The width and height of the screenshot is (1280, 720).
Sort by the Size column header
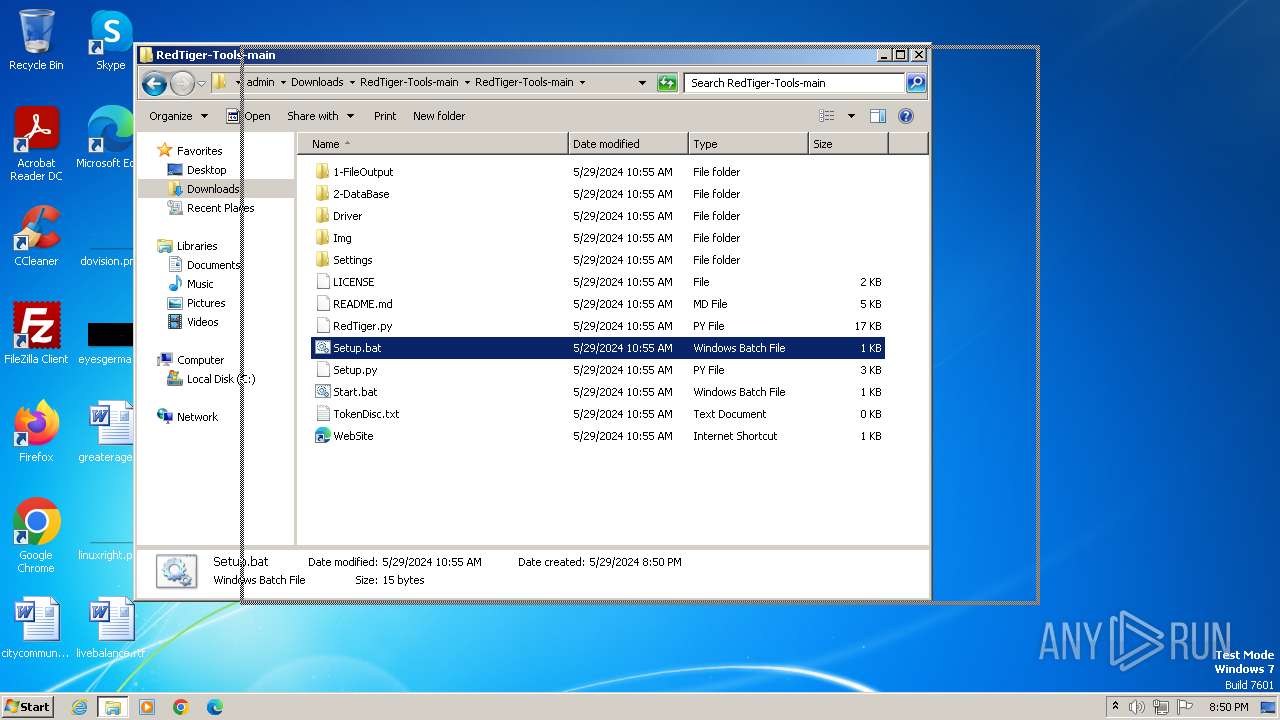(848, 144)
